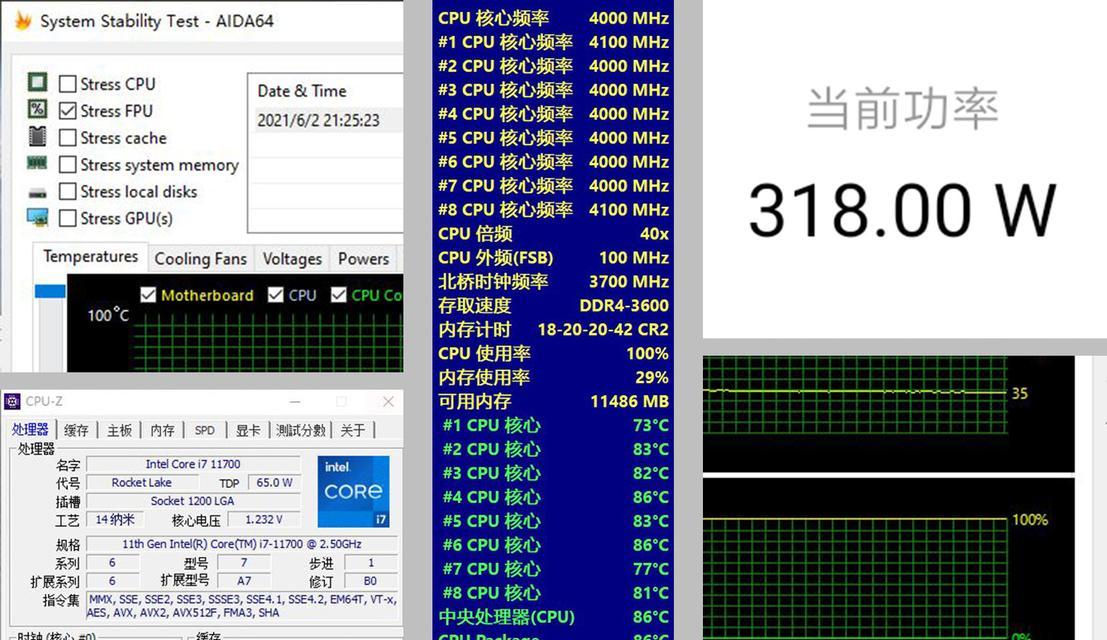Select the 处理器 tab in CPU-Z
The height and width of the screenshot is (640, 1107).
pos(30,429)
